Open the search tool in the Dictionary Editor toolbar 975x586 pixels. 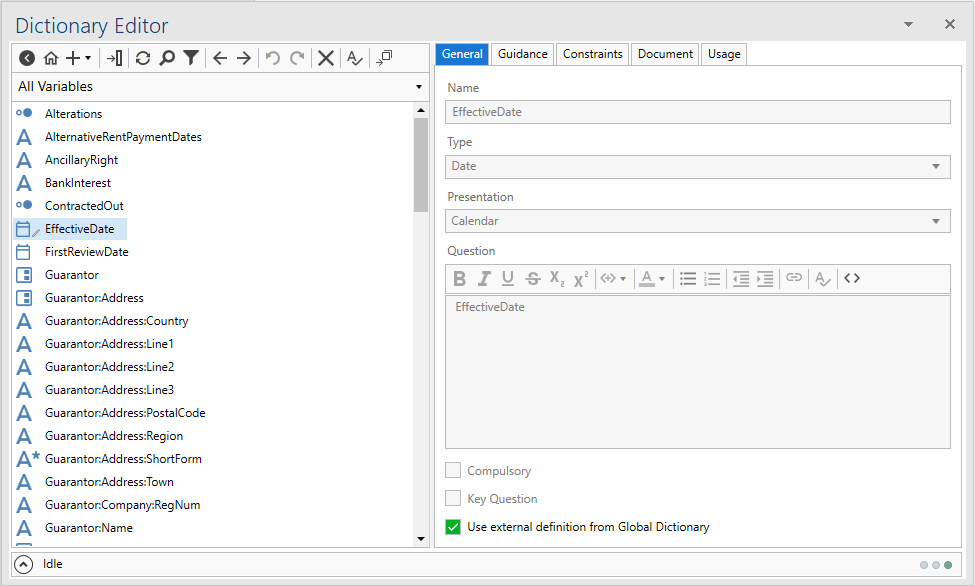(166, 58)
